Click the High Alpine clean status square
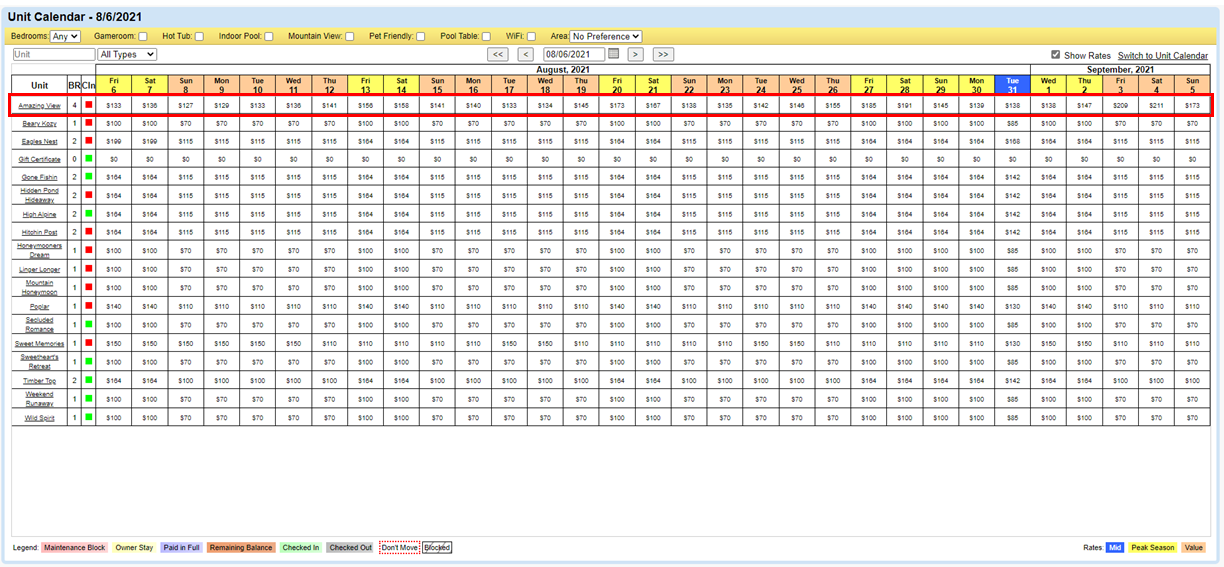 (89, 214)
